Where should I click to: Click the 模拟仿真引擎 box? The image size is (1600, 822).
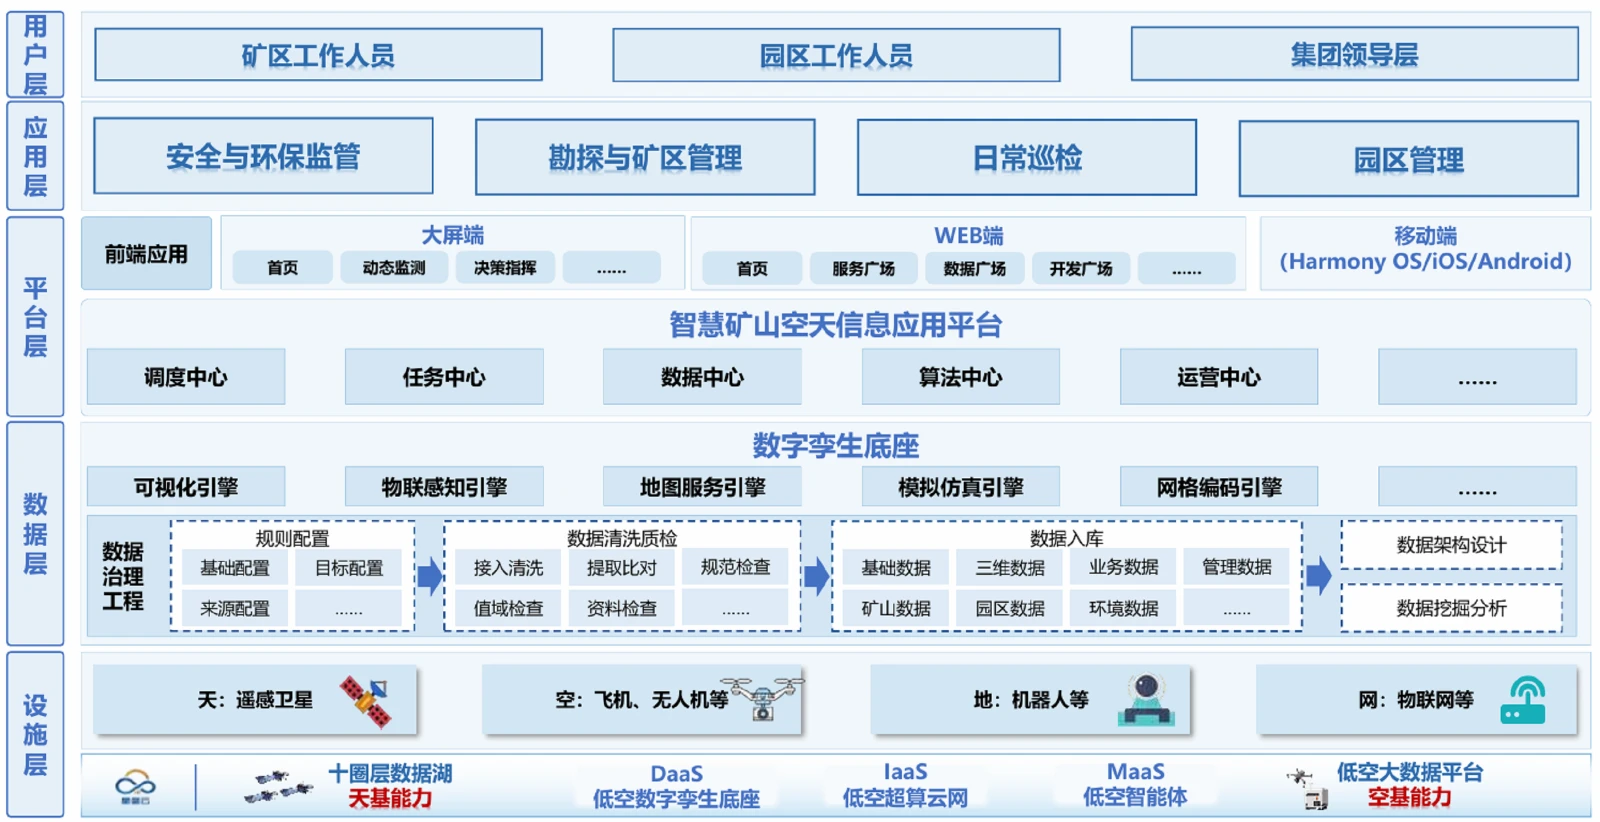click(960, 487)
